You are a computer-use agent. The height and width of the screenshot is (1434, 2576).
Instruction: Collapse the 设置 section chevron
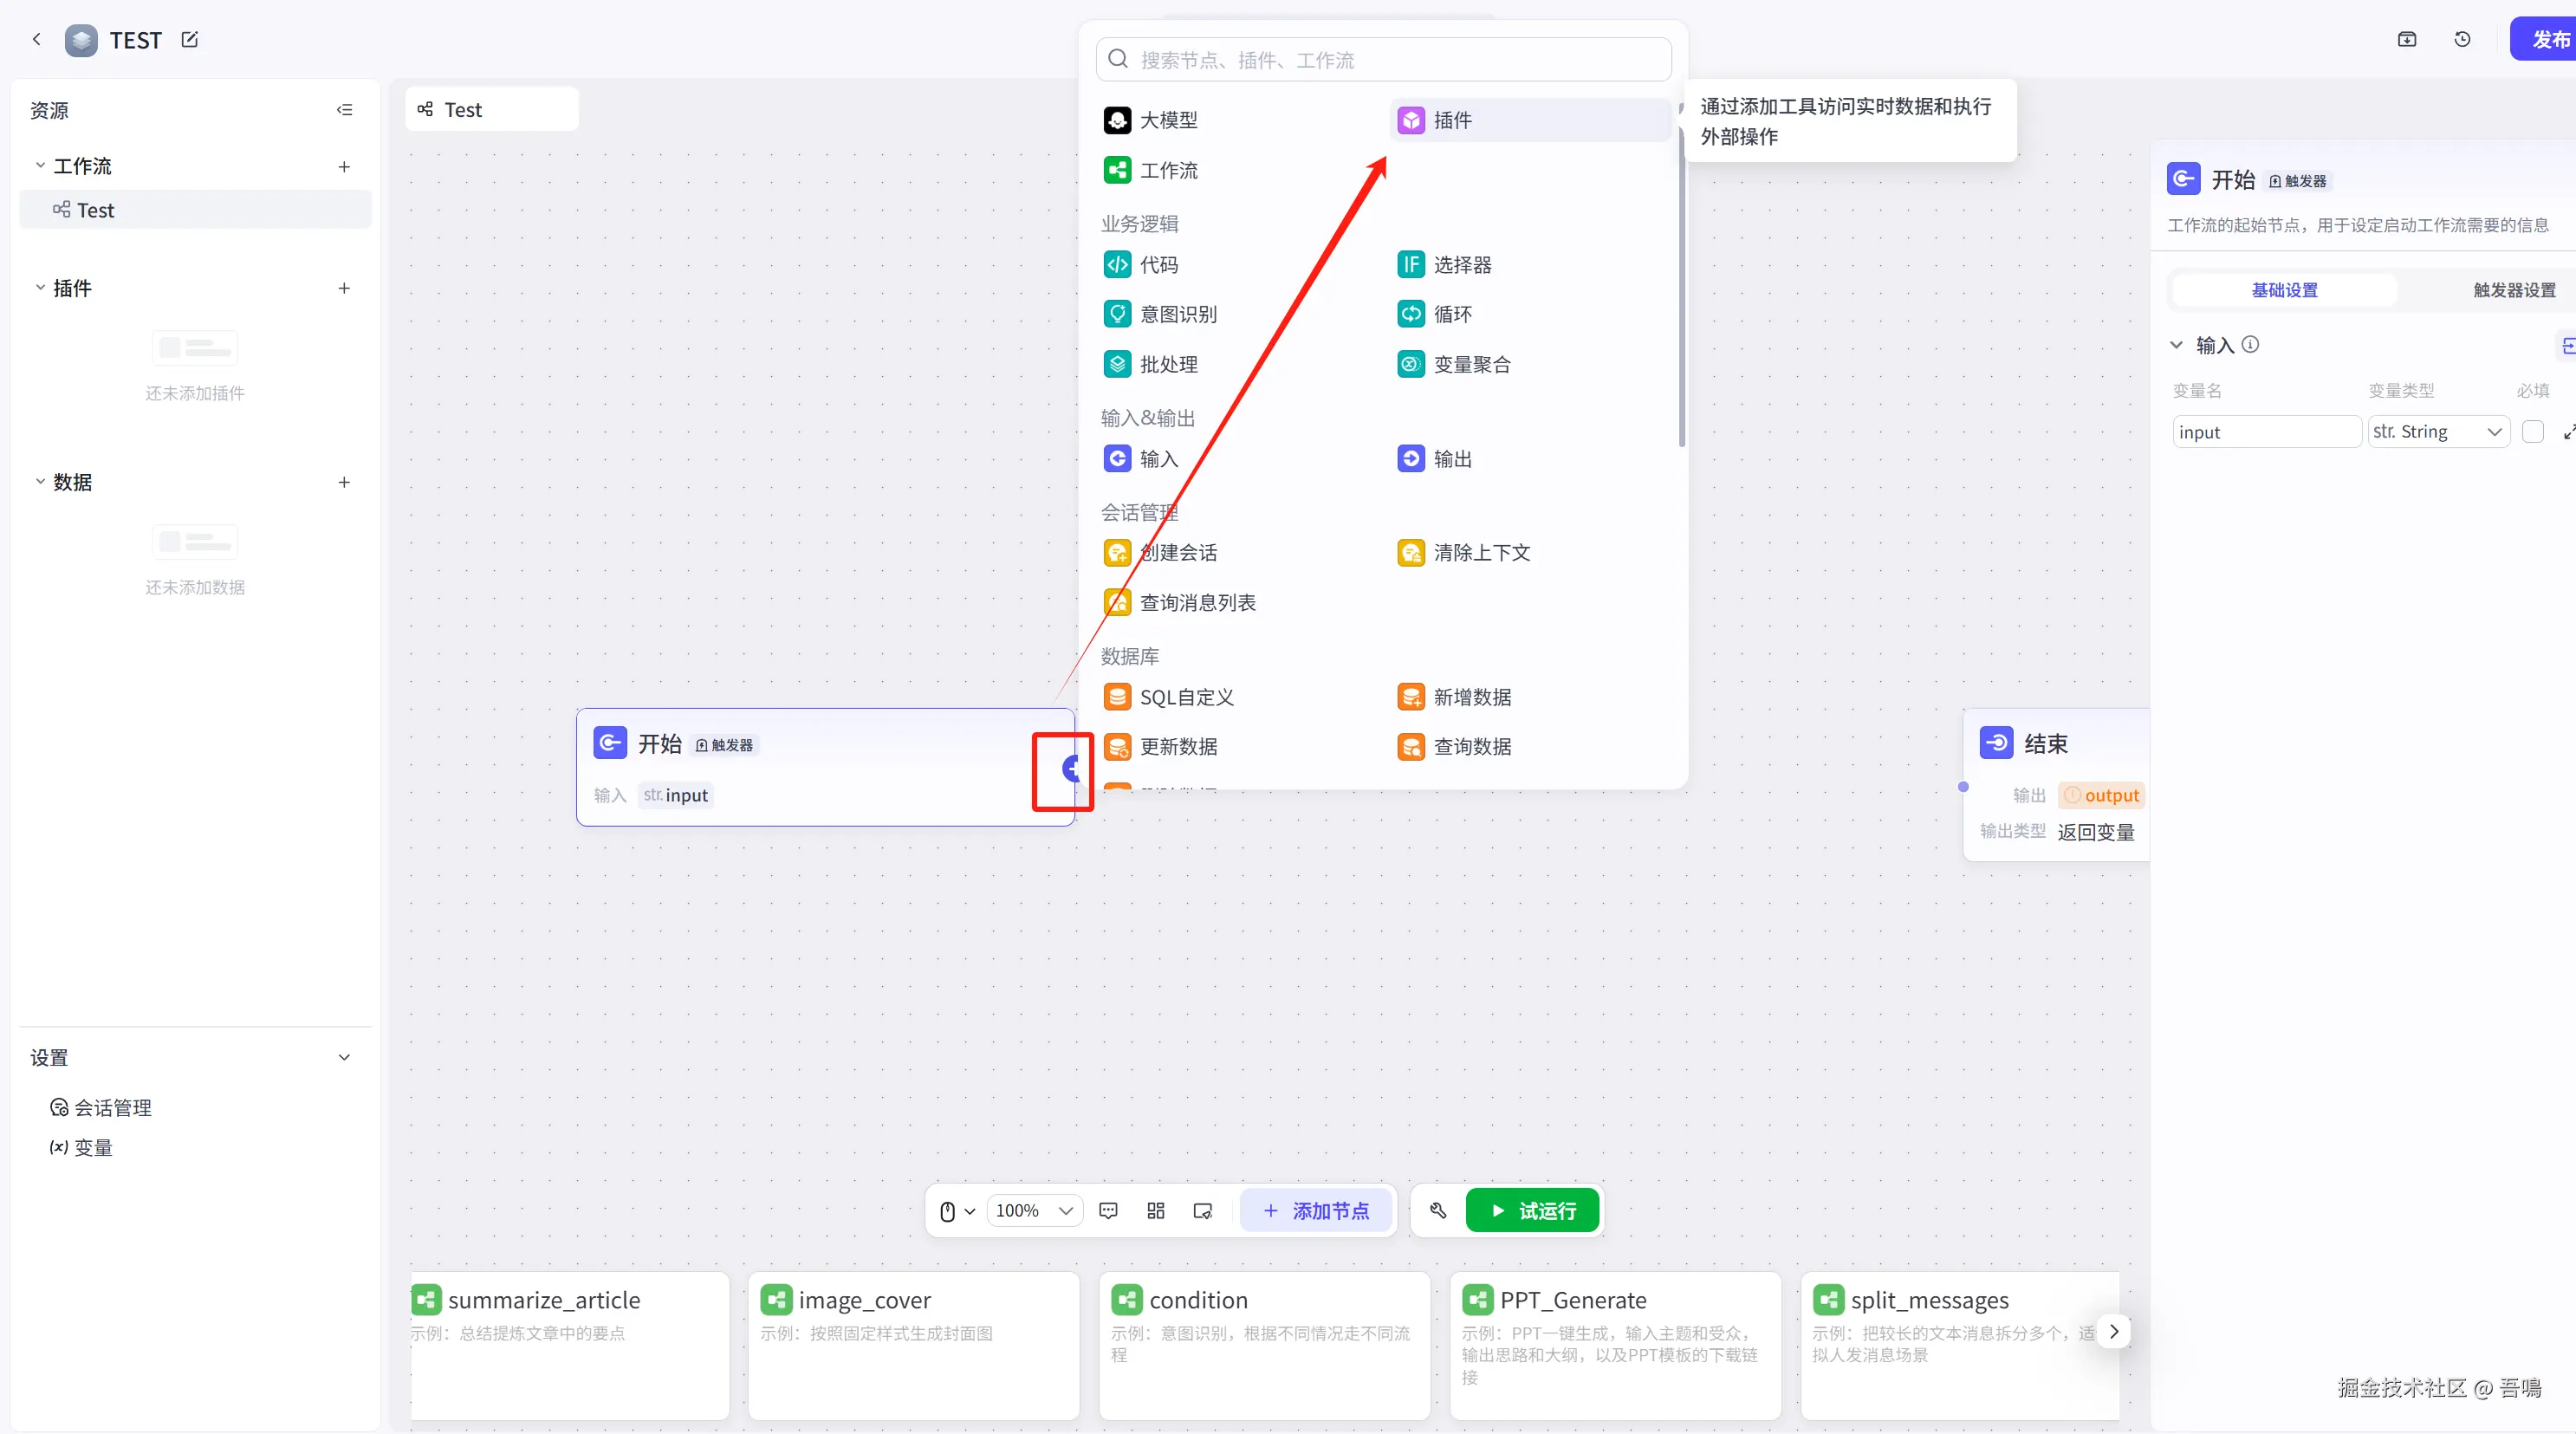click(344, 1058)
